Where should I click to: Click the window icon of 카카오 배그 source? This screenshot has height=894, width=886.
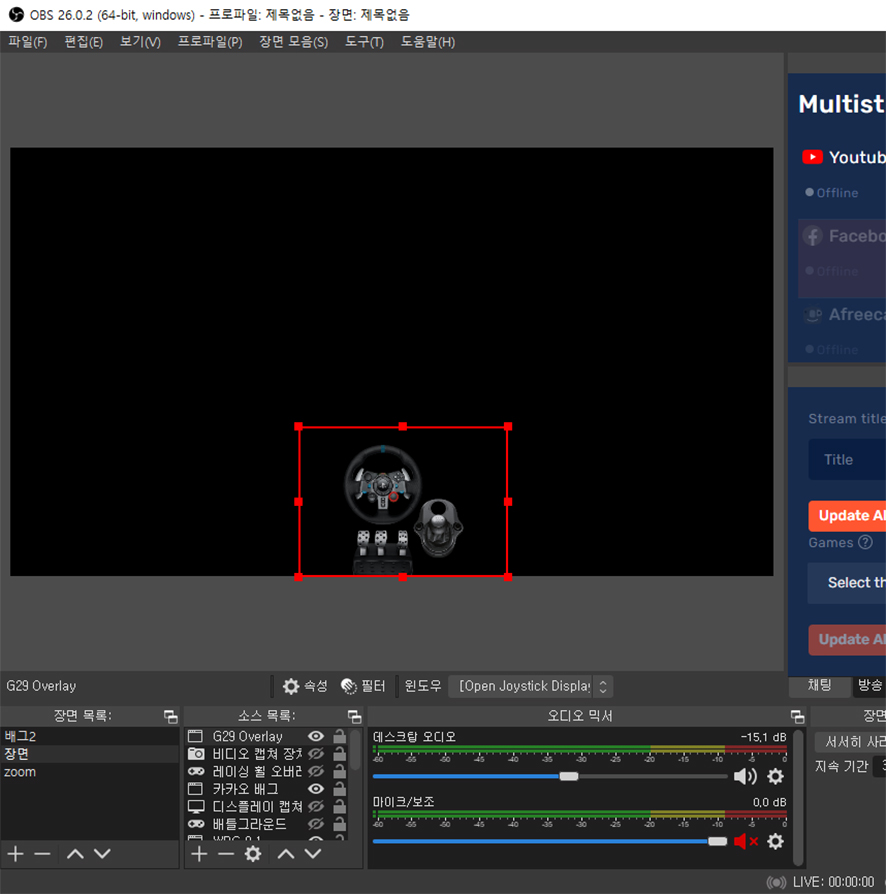point(195,789)
